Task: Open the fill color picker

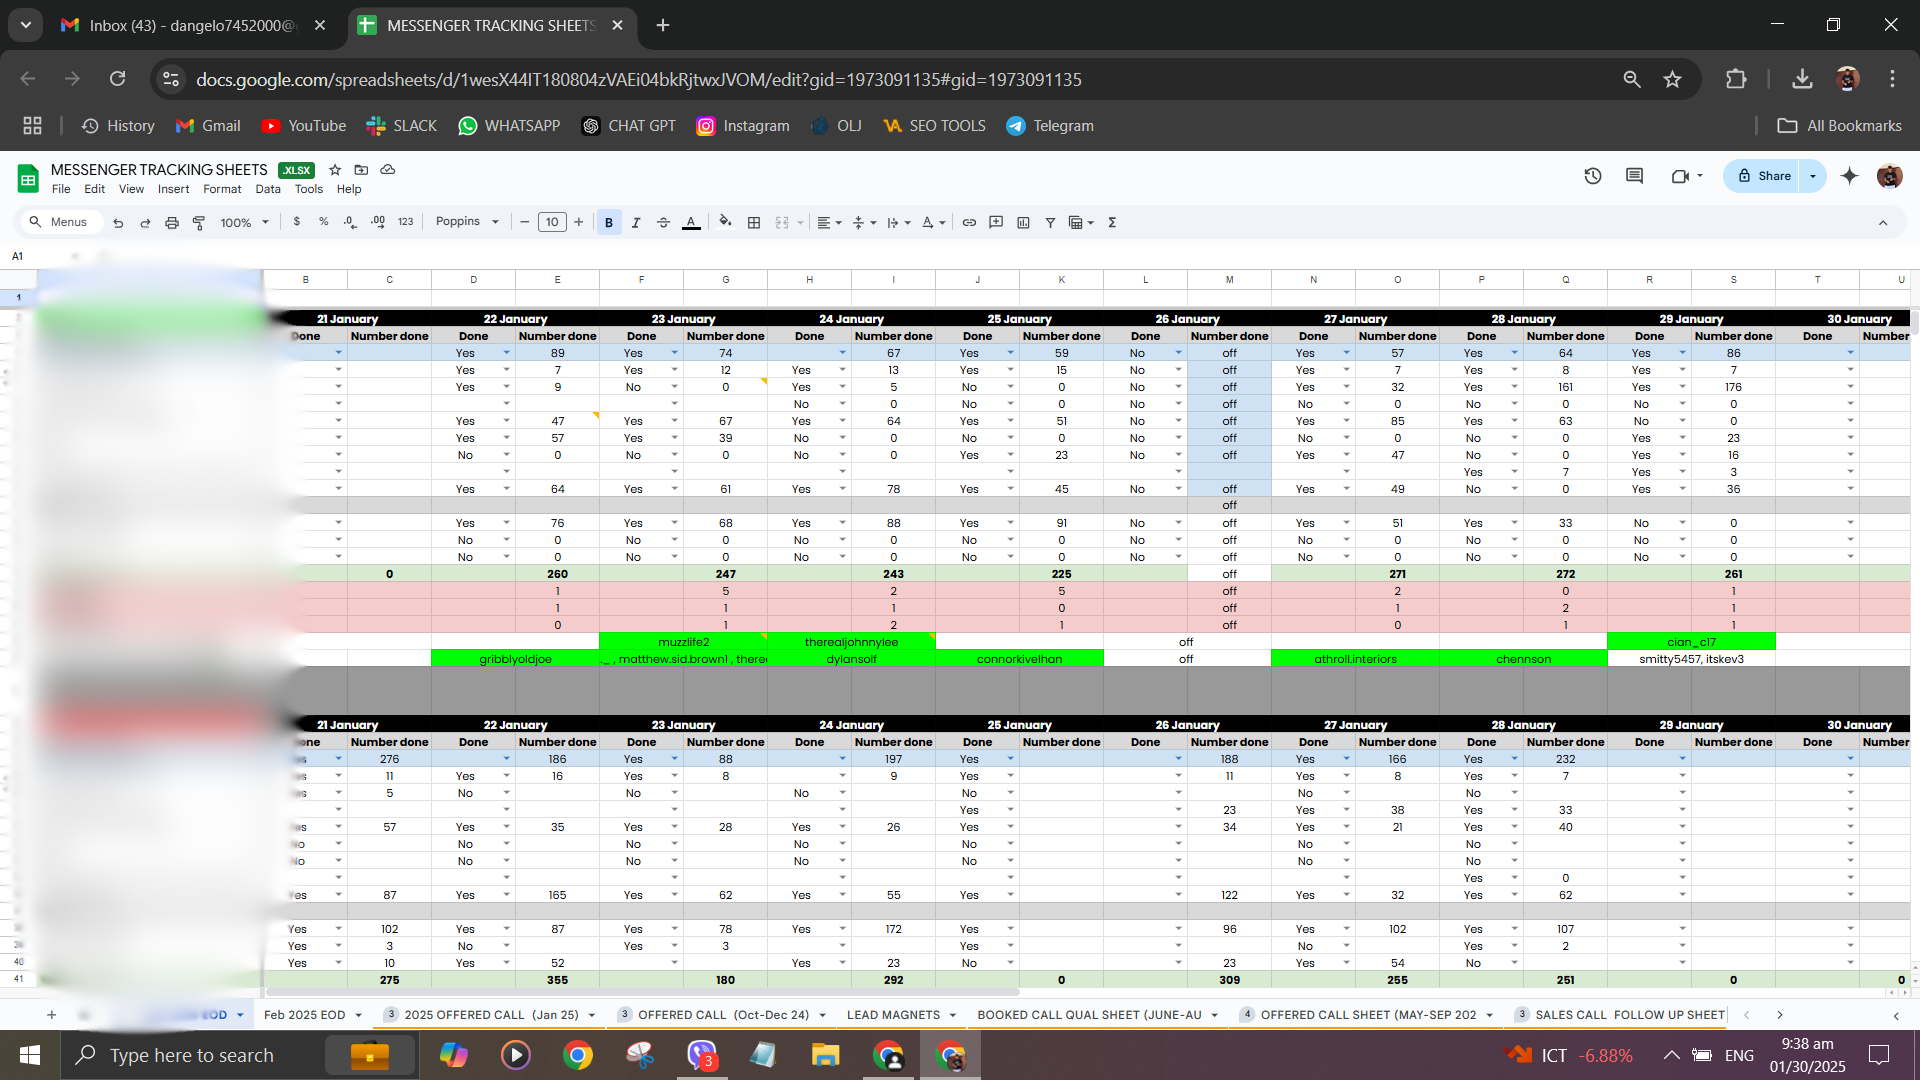Action: pos(725,222)
